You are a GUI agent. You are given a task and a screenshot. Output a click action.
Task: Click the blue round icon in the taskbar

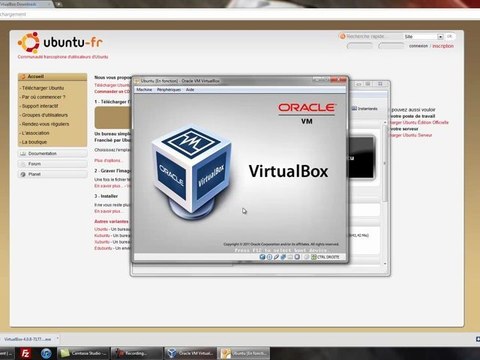coord(46,353)
